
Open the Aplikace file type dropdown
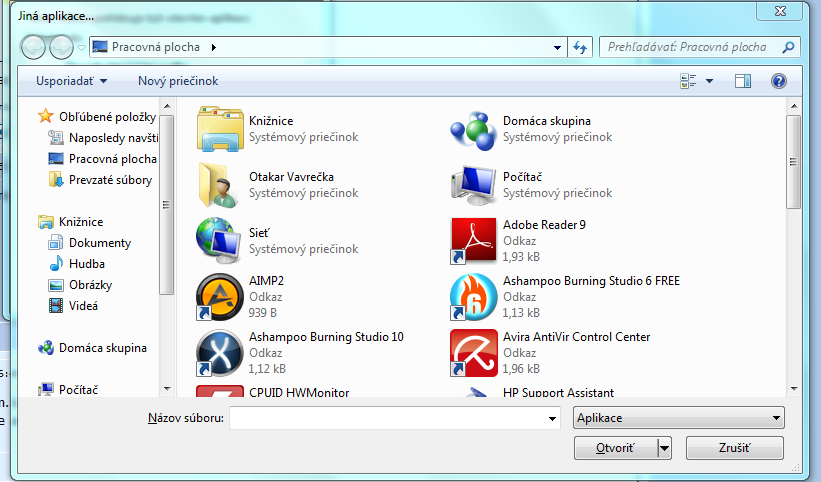679,418
